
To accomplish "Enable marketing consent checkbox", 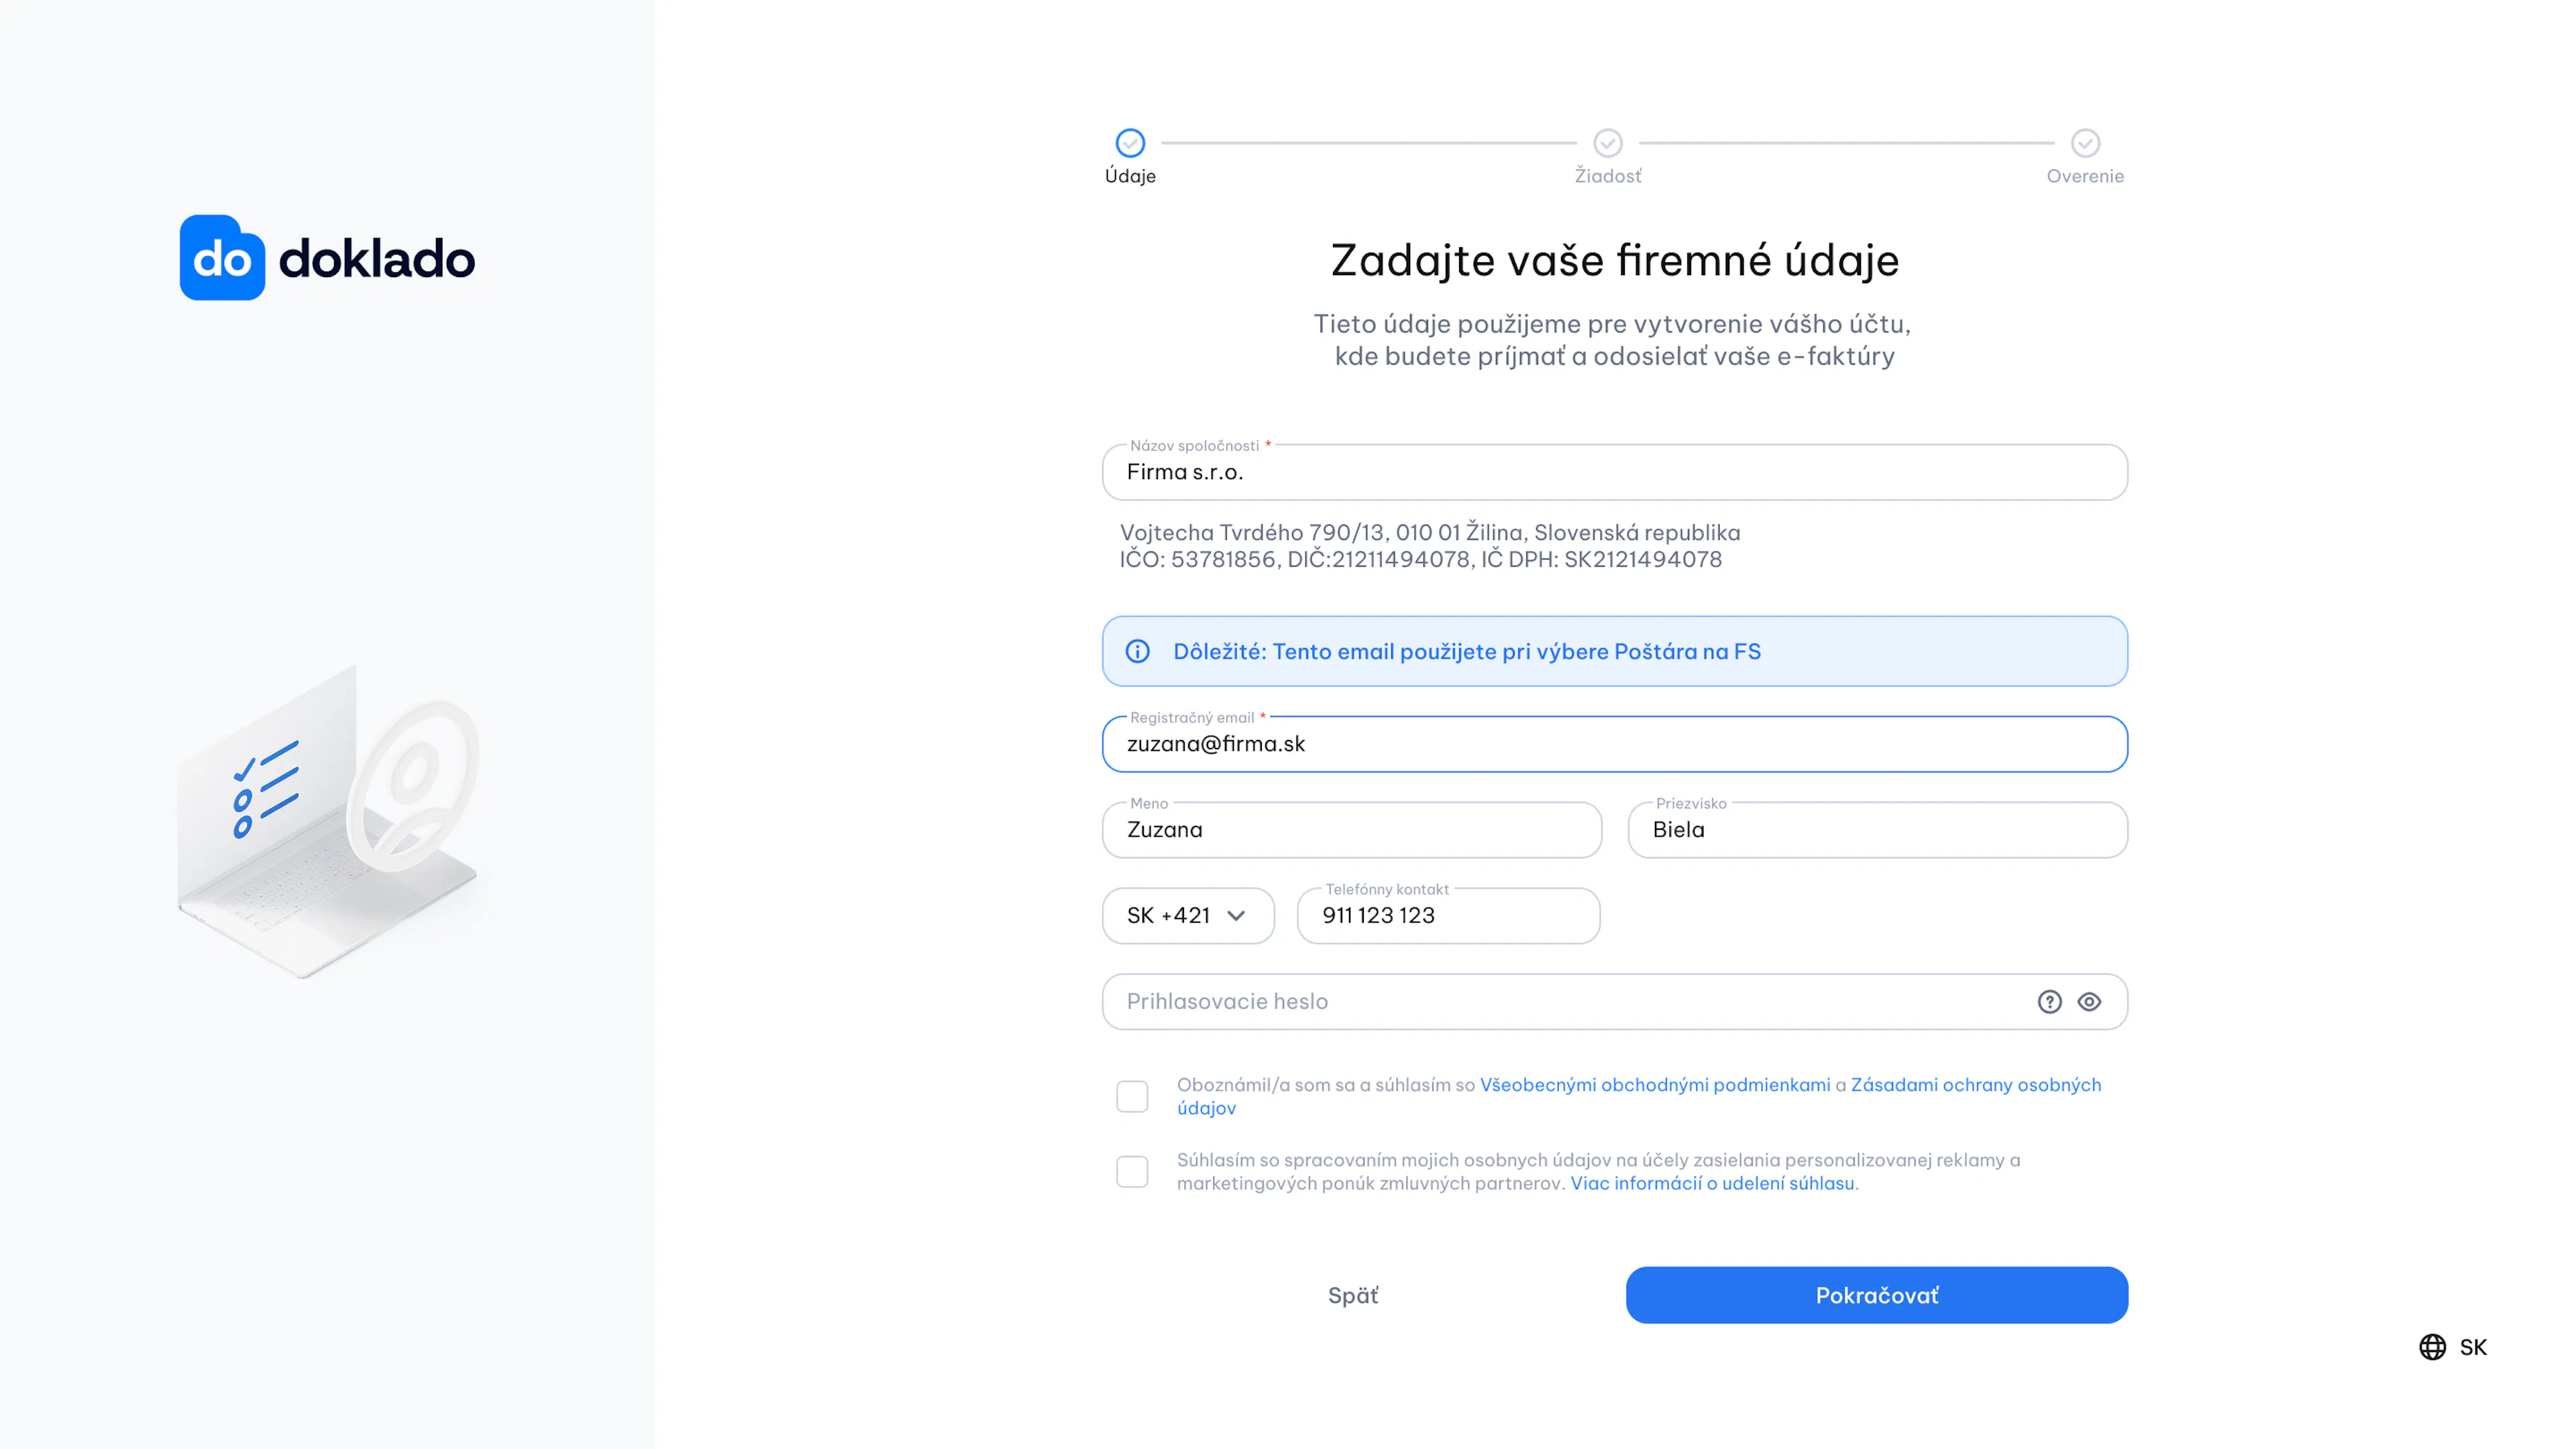I will pos(1132,1171).
